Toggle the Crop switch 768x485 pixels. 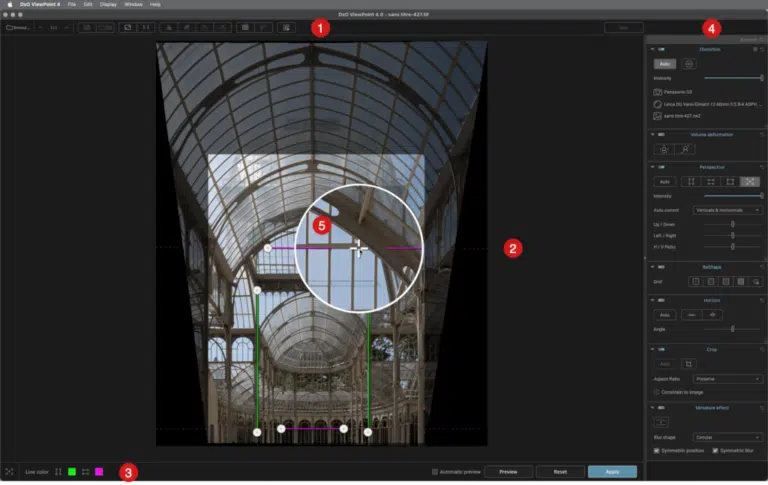tap(661, 349)
